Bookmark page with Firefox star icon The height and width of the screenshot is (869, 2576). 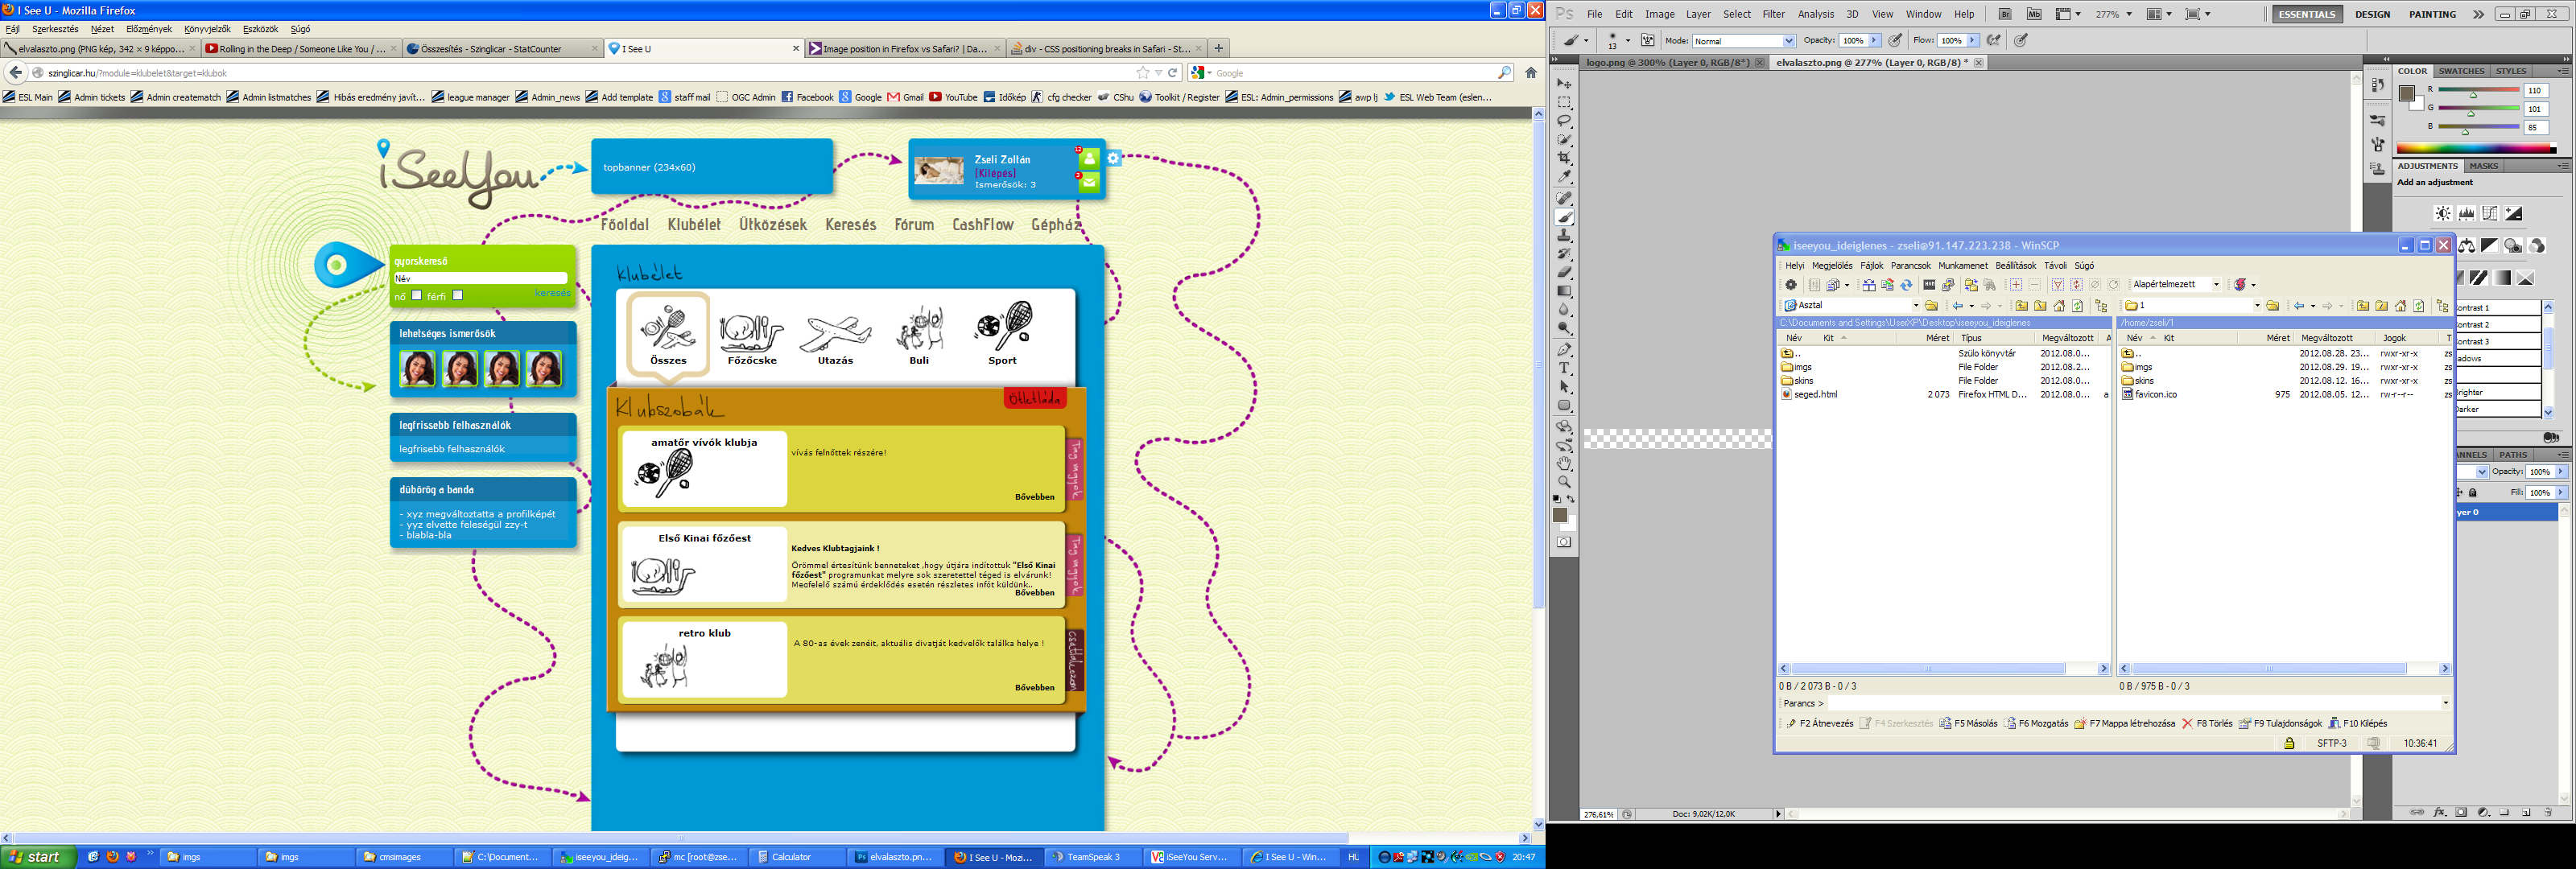click(x=1143, y=73)
